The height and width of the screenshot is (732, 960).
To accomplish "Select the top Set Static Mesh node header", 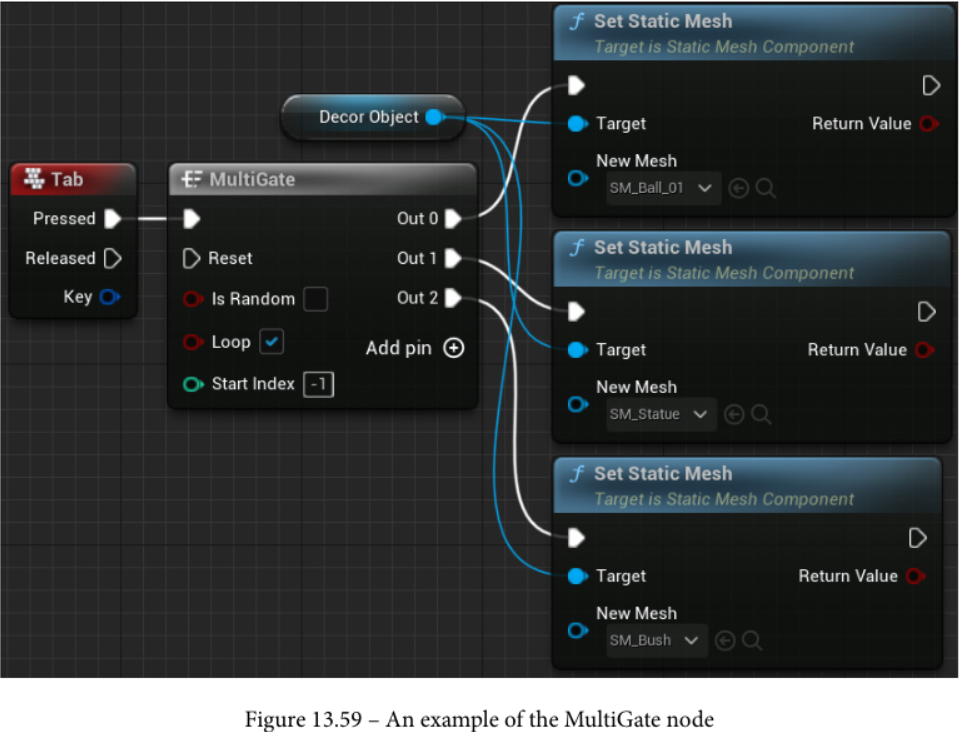I will 755,33.
